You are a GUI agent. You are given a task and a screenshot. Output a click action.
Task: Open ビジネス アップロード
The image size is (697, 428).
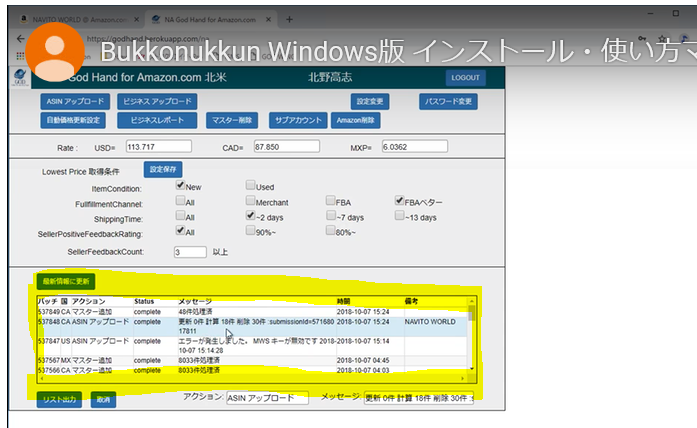point(157,101)
